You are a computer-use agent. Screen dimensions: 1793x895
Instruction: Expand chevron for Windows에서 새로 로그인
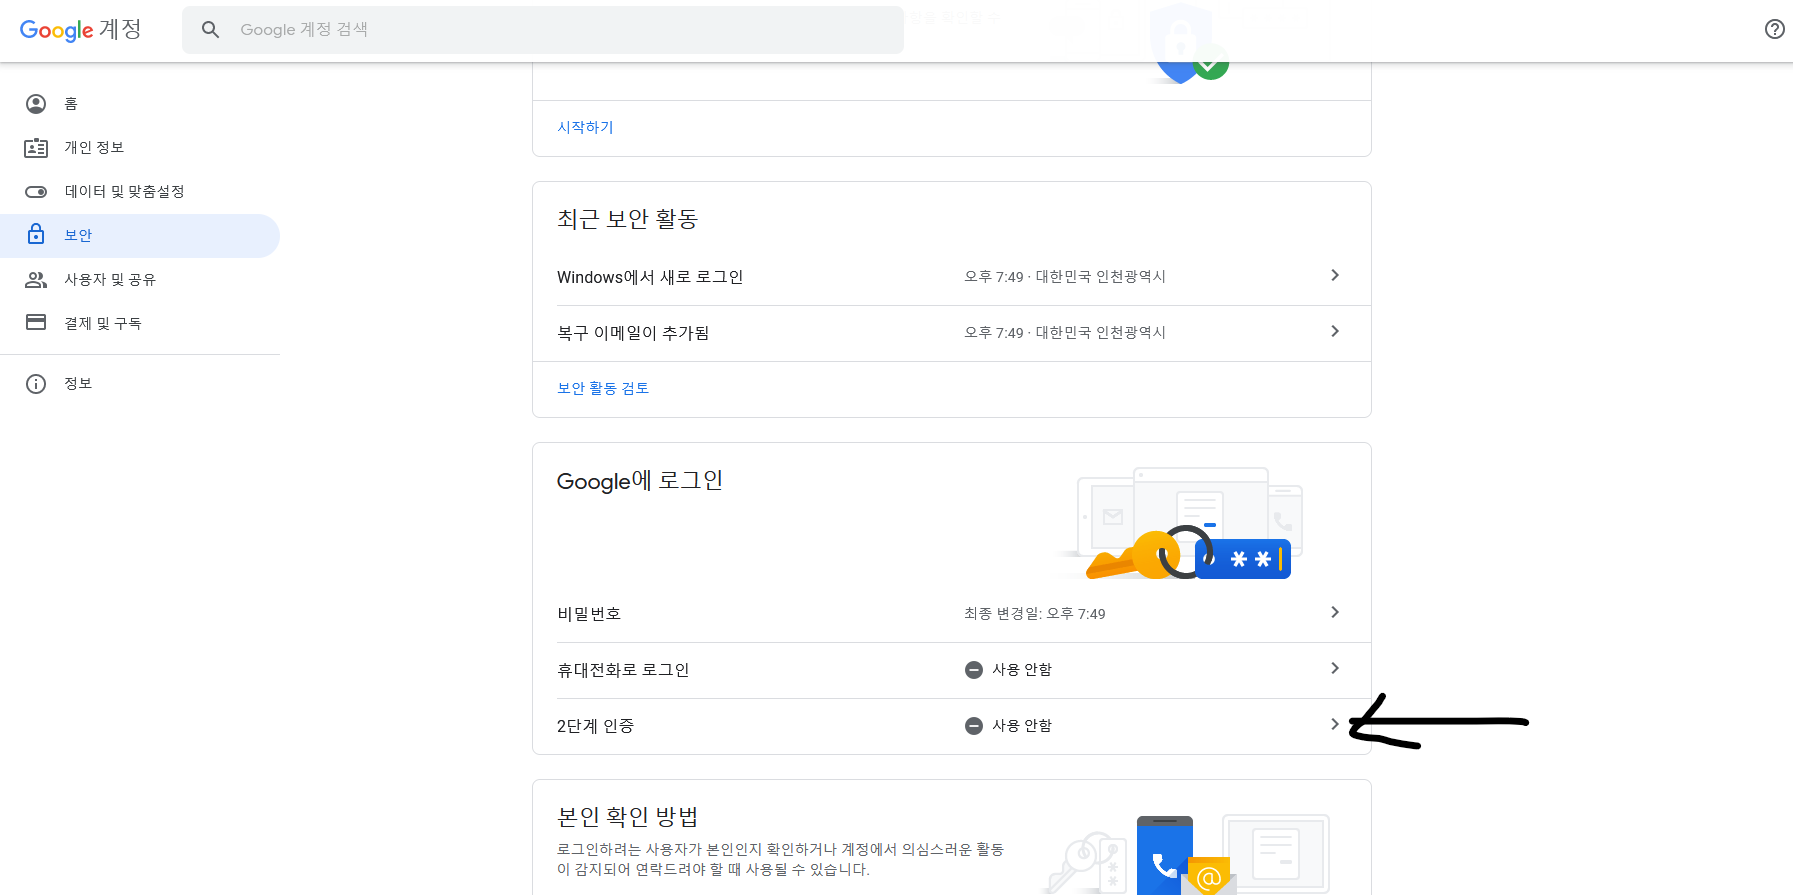1335,275
